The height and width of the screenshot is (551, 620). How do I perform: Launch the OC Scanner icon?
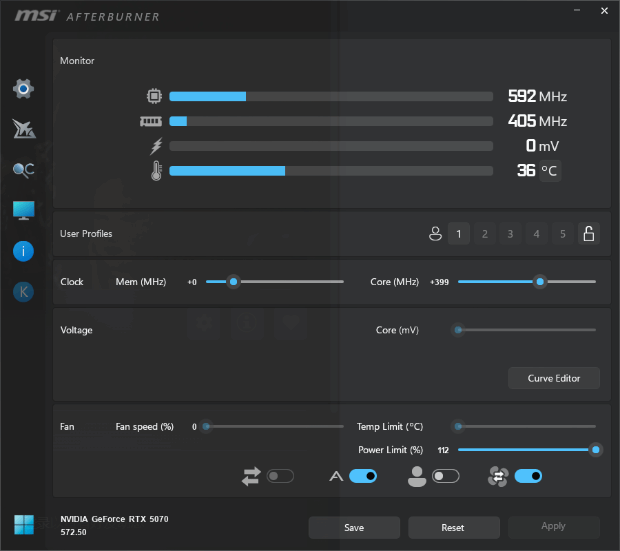23,170
